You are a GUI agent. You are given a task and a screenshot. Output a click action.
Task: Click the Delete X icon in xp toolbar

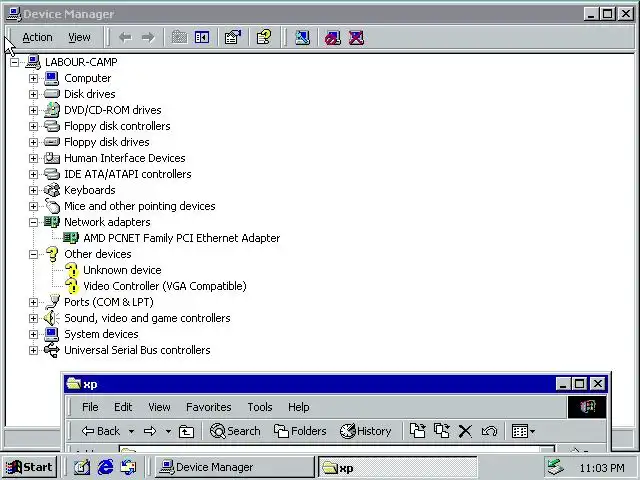click(x=465, y=431)
